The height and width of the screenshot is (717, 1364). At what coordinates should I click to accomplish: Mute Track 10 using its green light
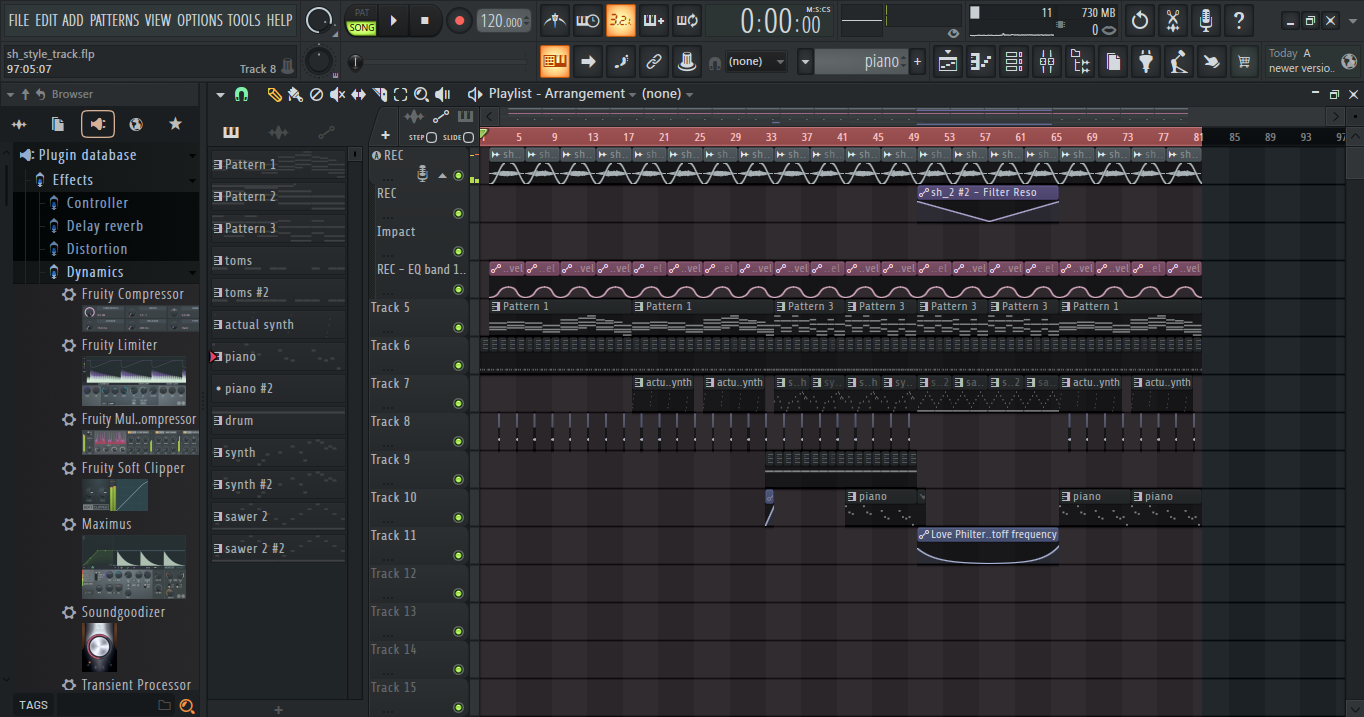[459, 517]
